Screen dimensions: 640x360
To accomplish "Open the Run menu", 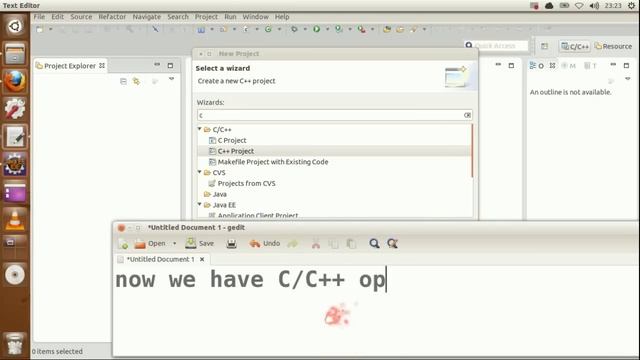I will (x=230, y=17).
